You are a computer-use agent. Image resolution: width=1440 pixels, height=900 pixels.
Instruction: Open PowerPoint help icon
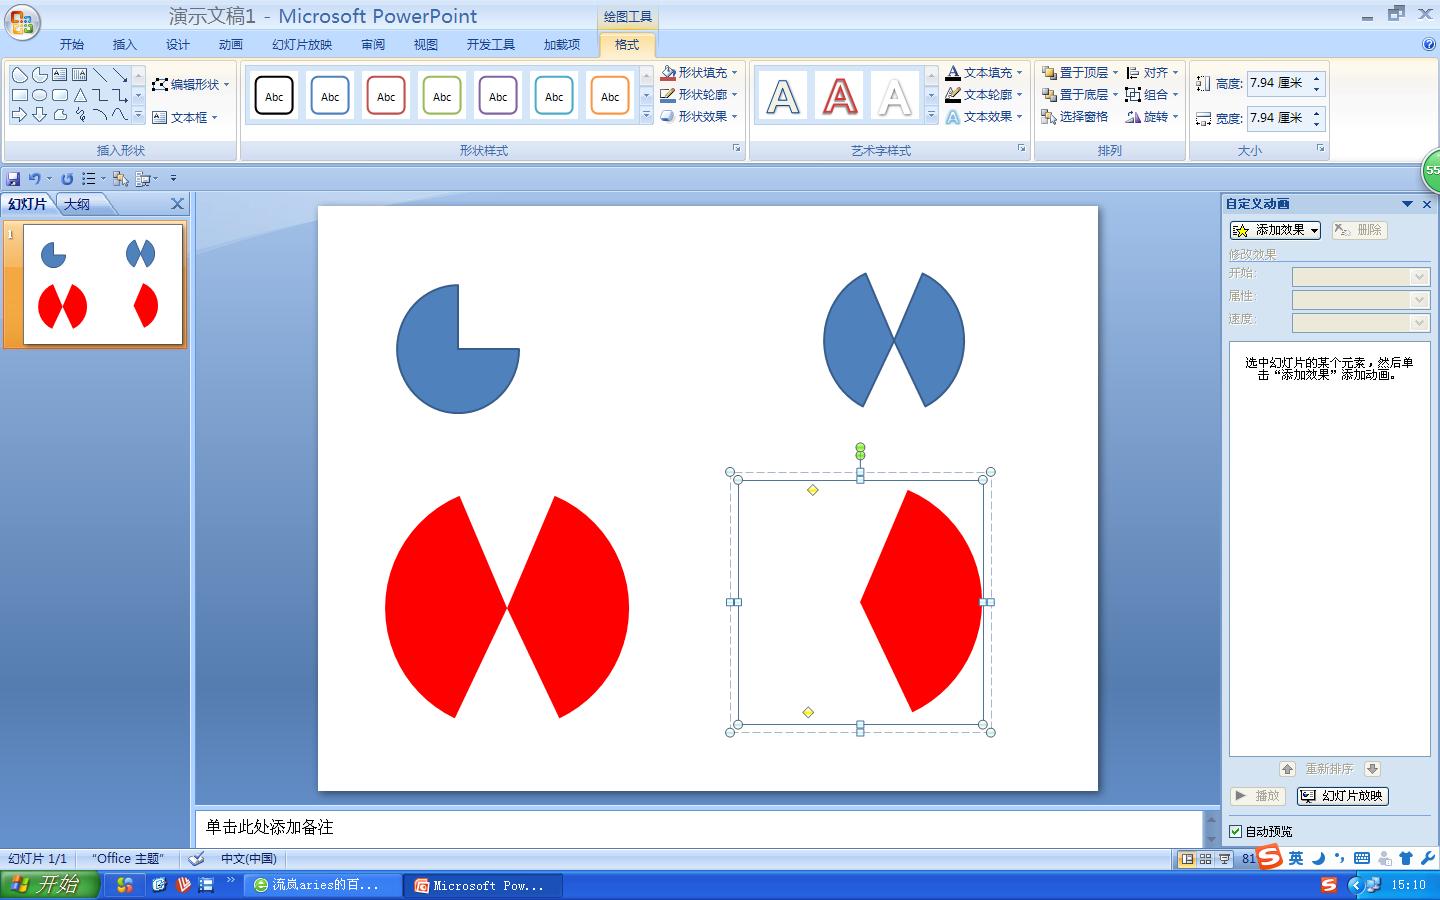pyautogui.click(x=1429, y=44)
